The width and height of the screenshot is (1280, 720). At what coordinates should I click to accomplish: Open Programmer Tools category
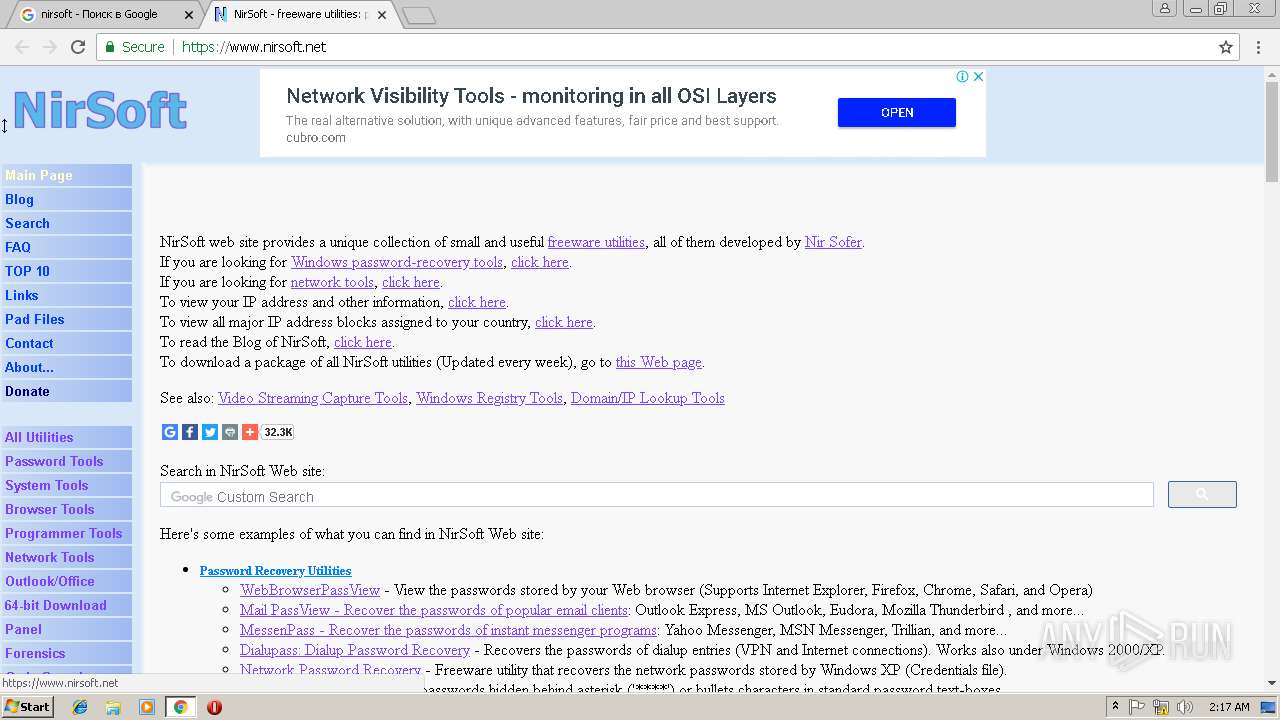67,533
